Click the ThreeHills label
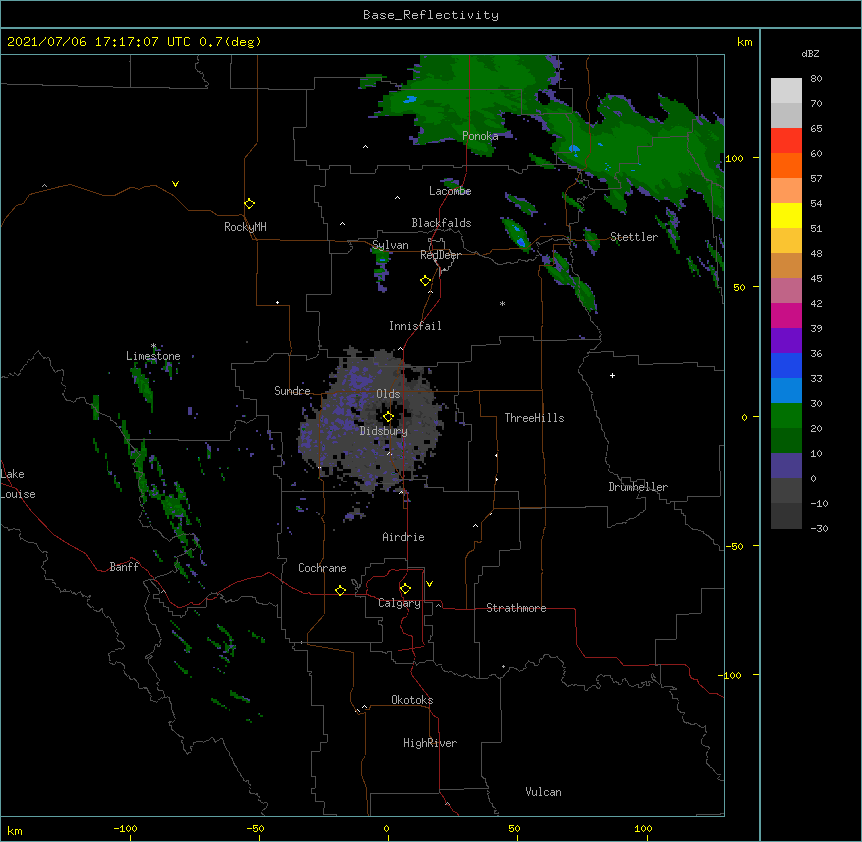The image size is (862, 842). [x=534, y=418]
